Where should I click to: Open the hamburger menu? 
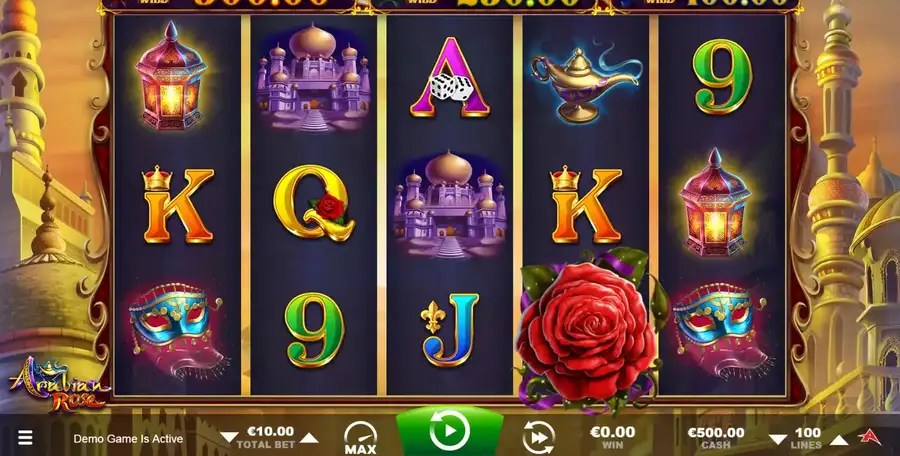click(25, 438)
